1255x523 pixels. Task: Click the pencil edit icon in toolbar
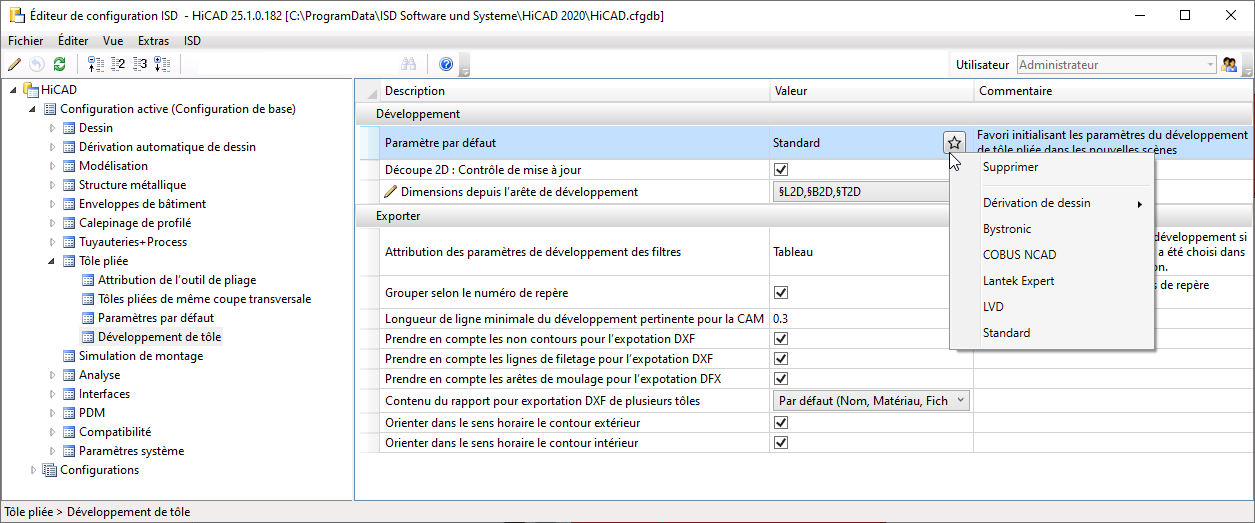(x=14, y=64)
